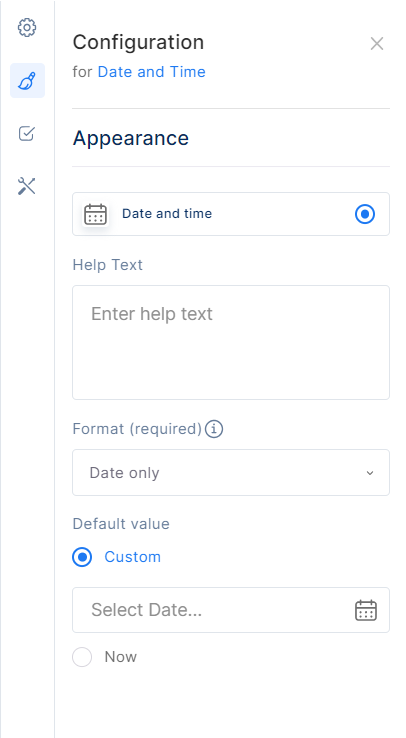Open the calendar picker in Select Date field
Screen dimensions: 406x738
(366, 610)
